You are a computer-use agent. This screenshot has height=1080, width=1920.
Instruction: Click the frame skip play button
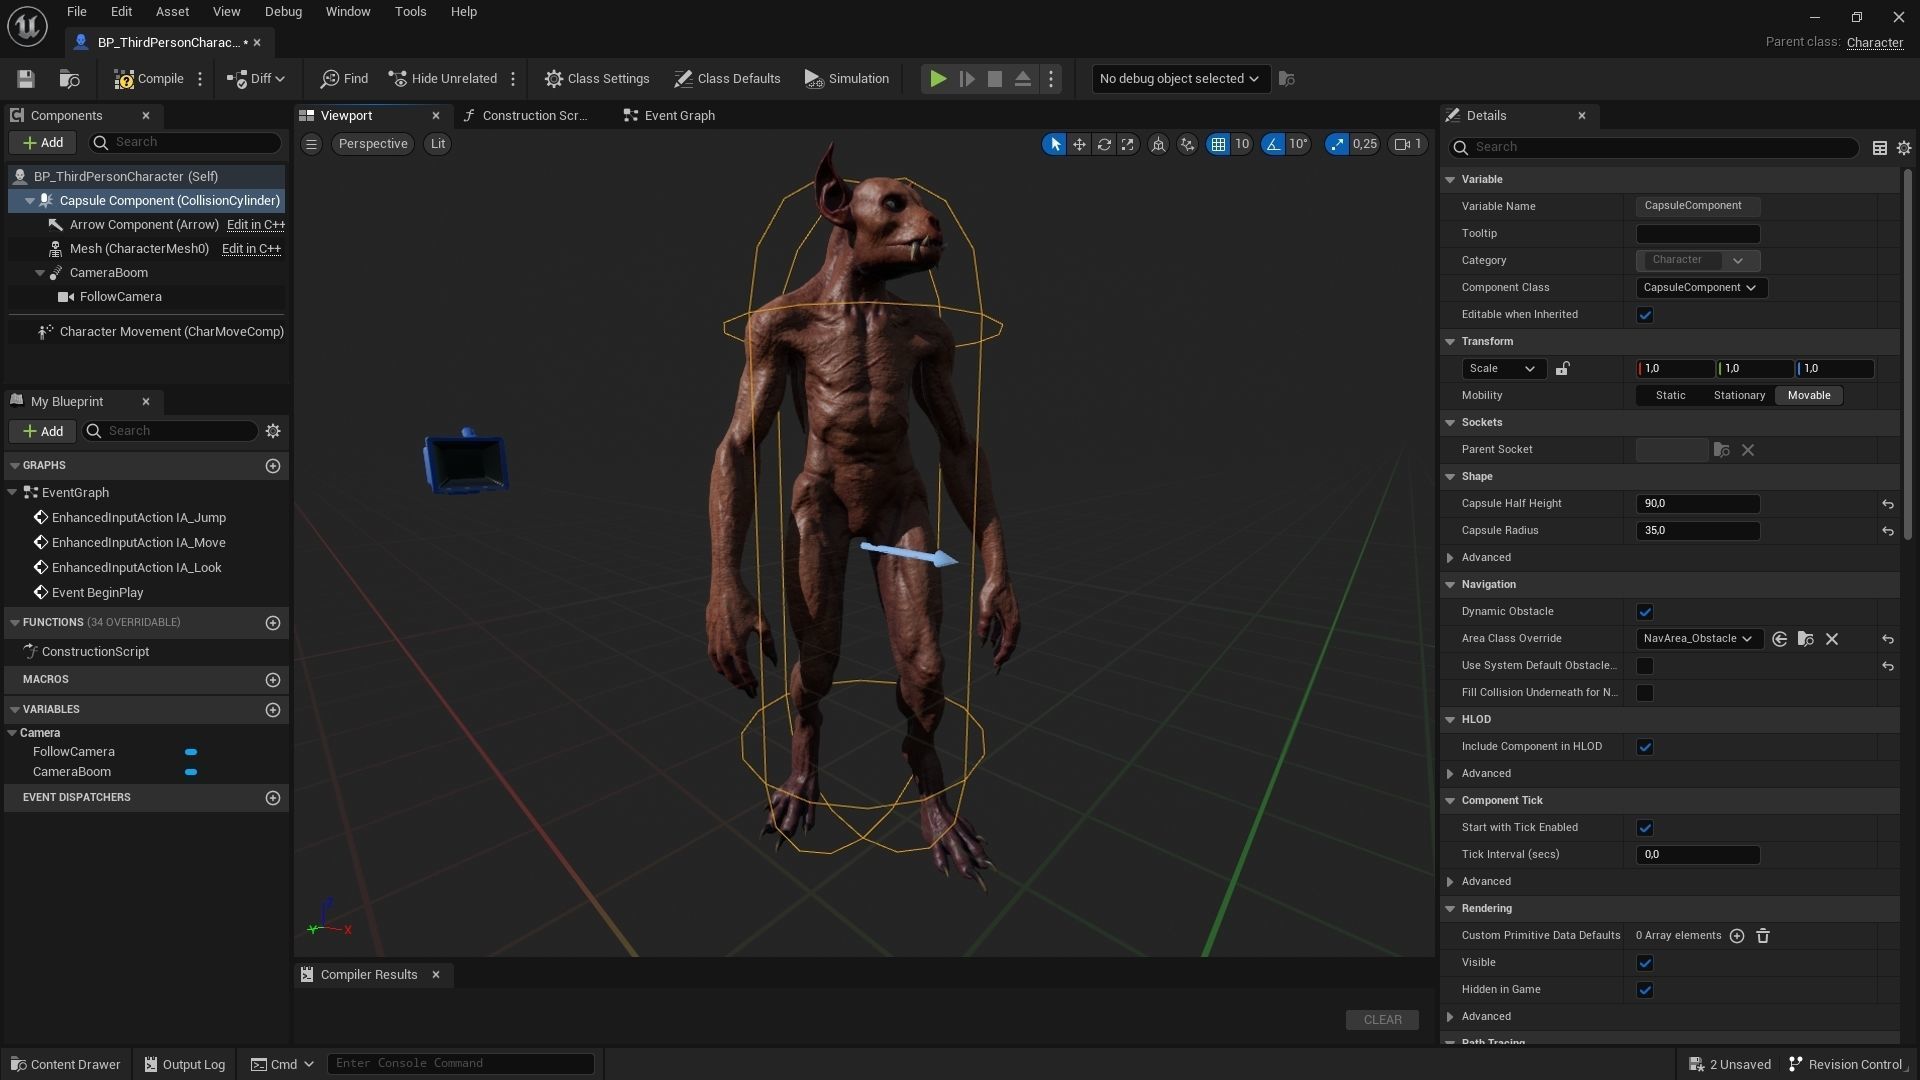click(x=967, y=79)
